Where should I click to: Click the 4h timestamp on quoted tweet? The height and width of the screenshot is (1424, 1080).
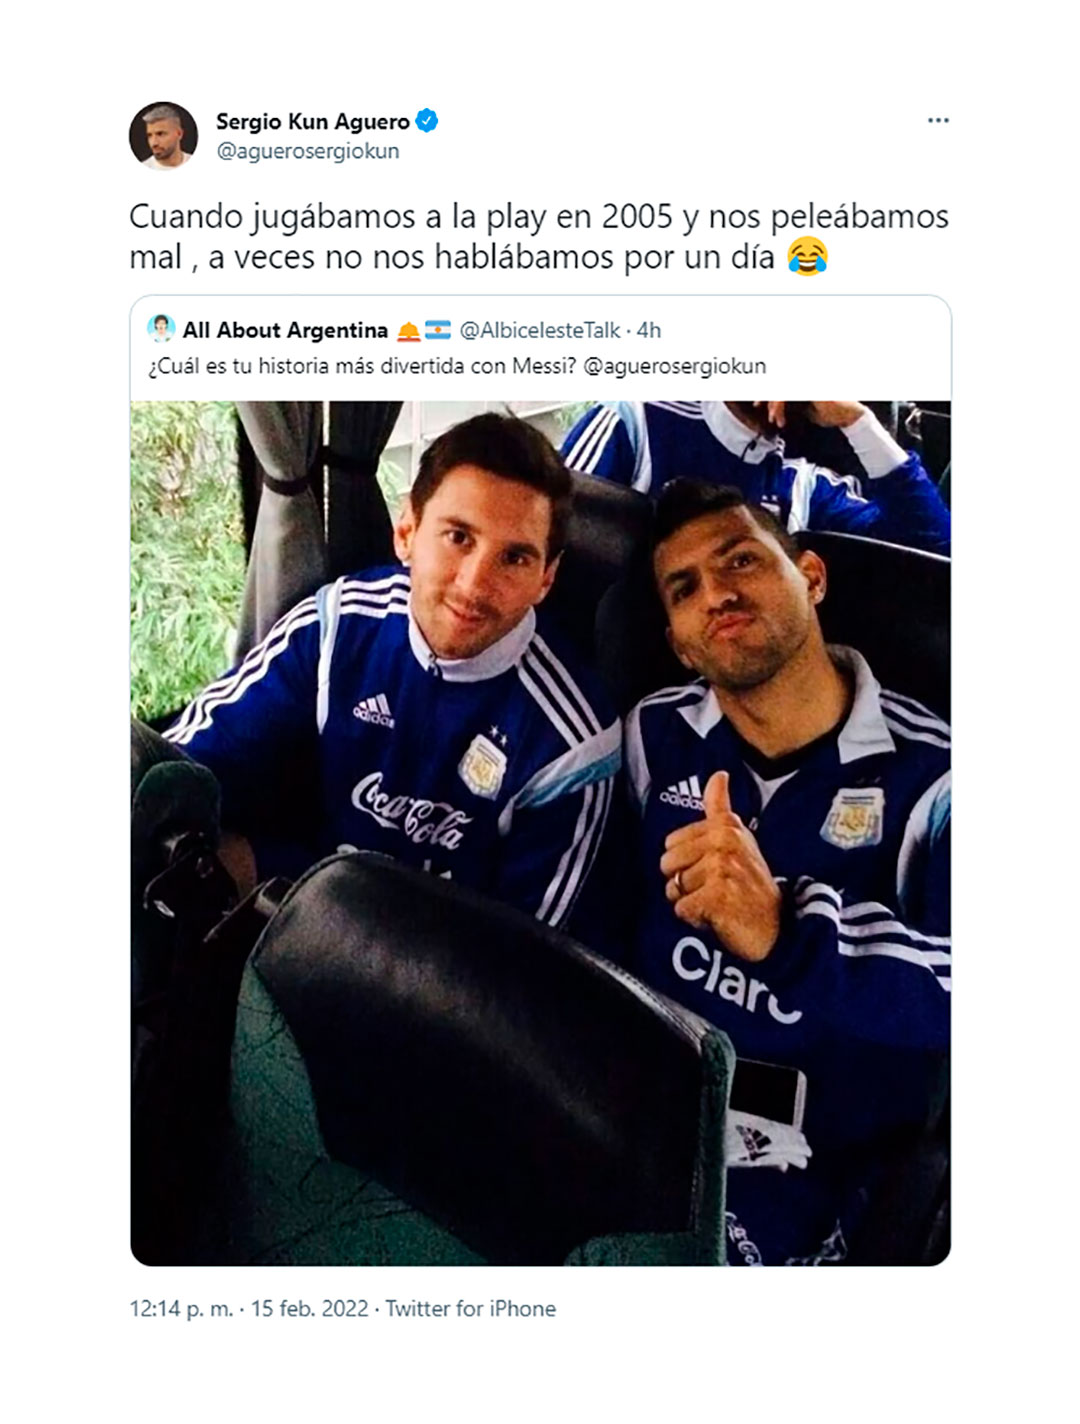pyautogui.click(x=649, y=330)
